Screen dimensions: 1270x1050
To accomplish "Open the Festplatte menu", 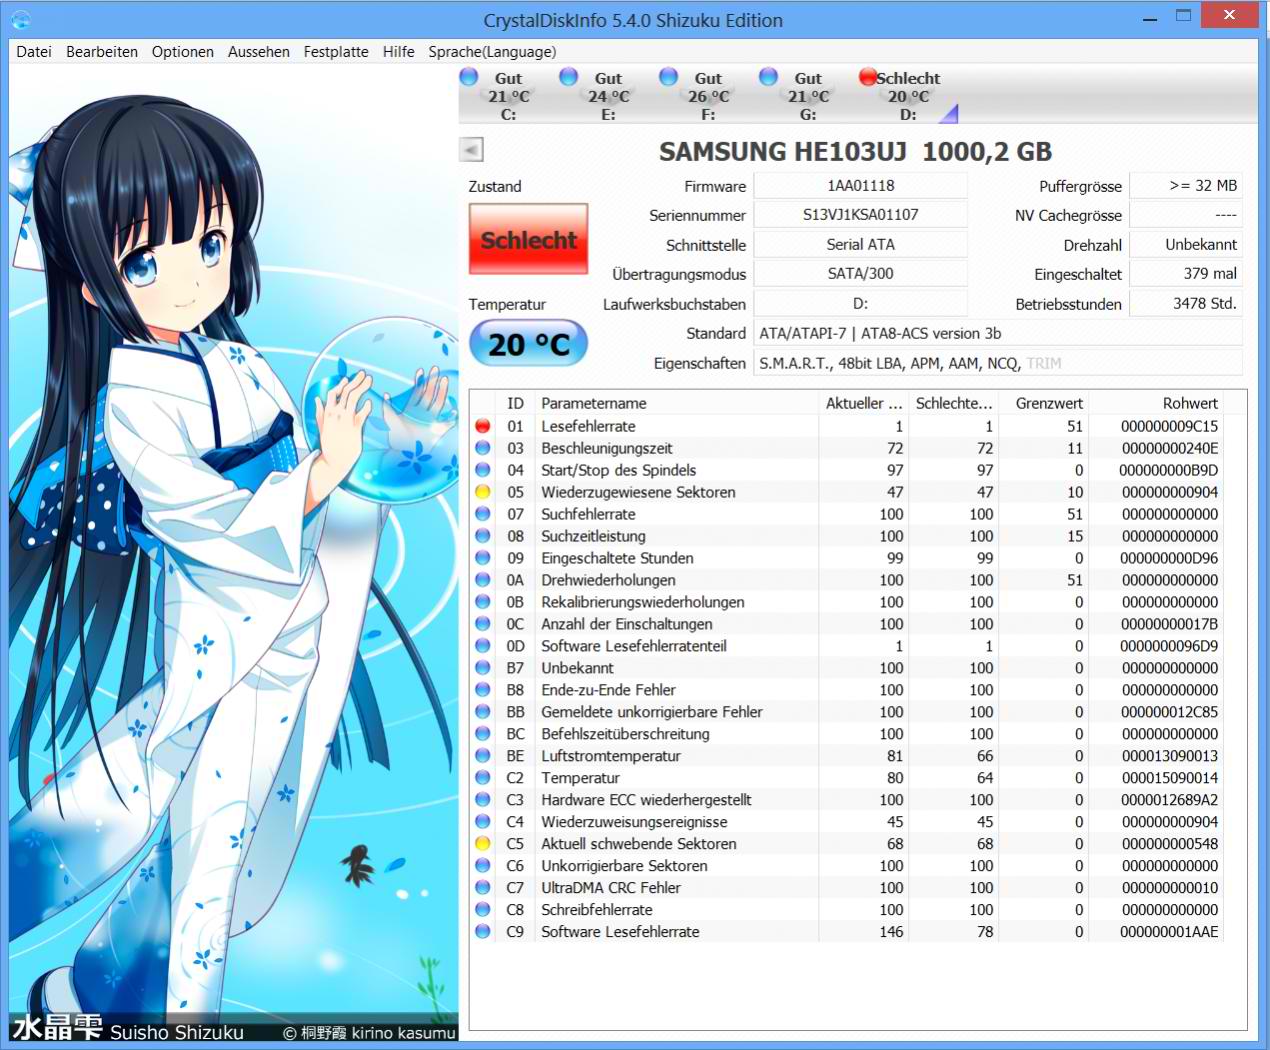I will tap(336, 52).
